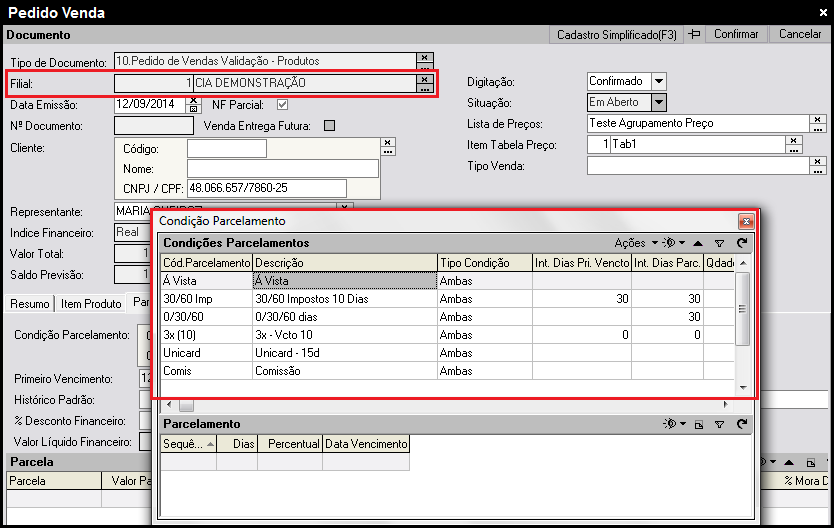Click the Confirmar button
The height and width of the screenshot is (528, 834).
tap(736, 34)
